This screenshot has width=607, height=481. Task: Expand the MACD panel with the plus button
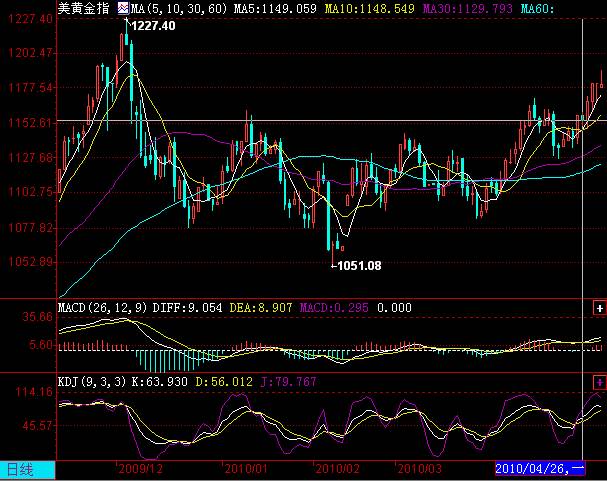coord(599,308)
